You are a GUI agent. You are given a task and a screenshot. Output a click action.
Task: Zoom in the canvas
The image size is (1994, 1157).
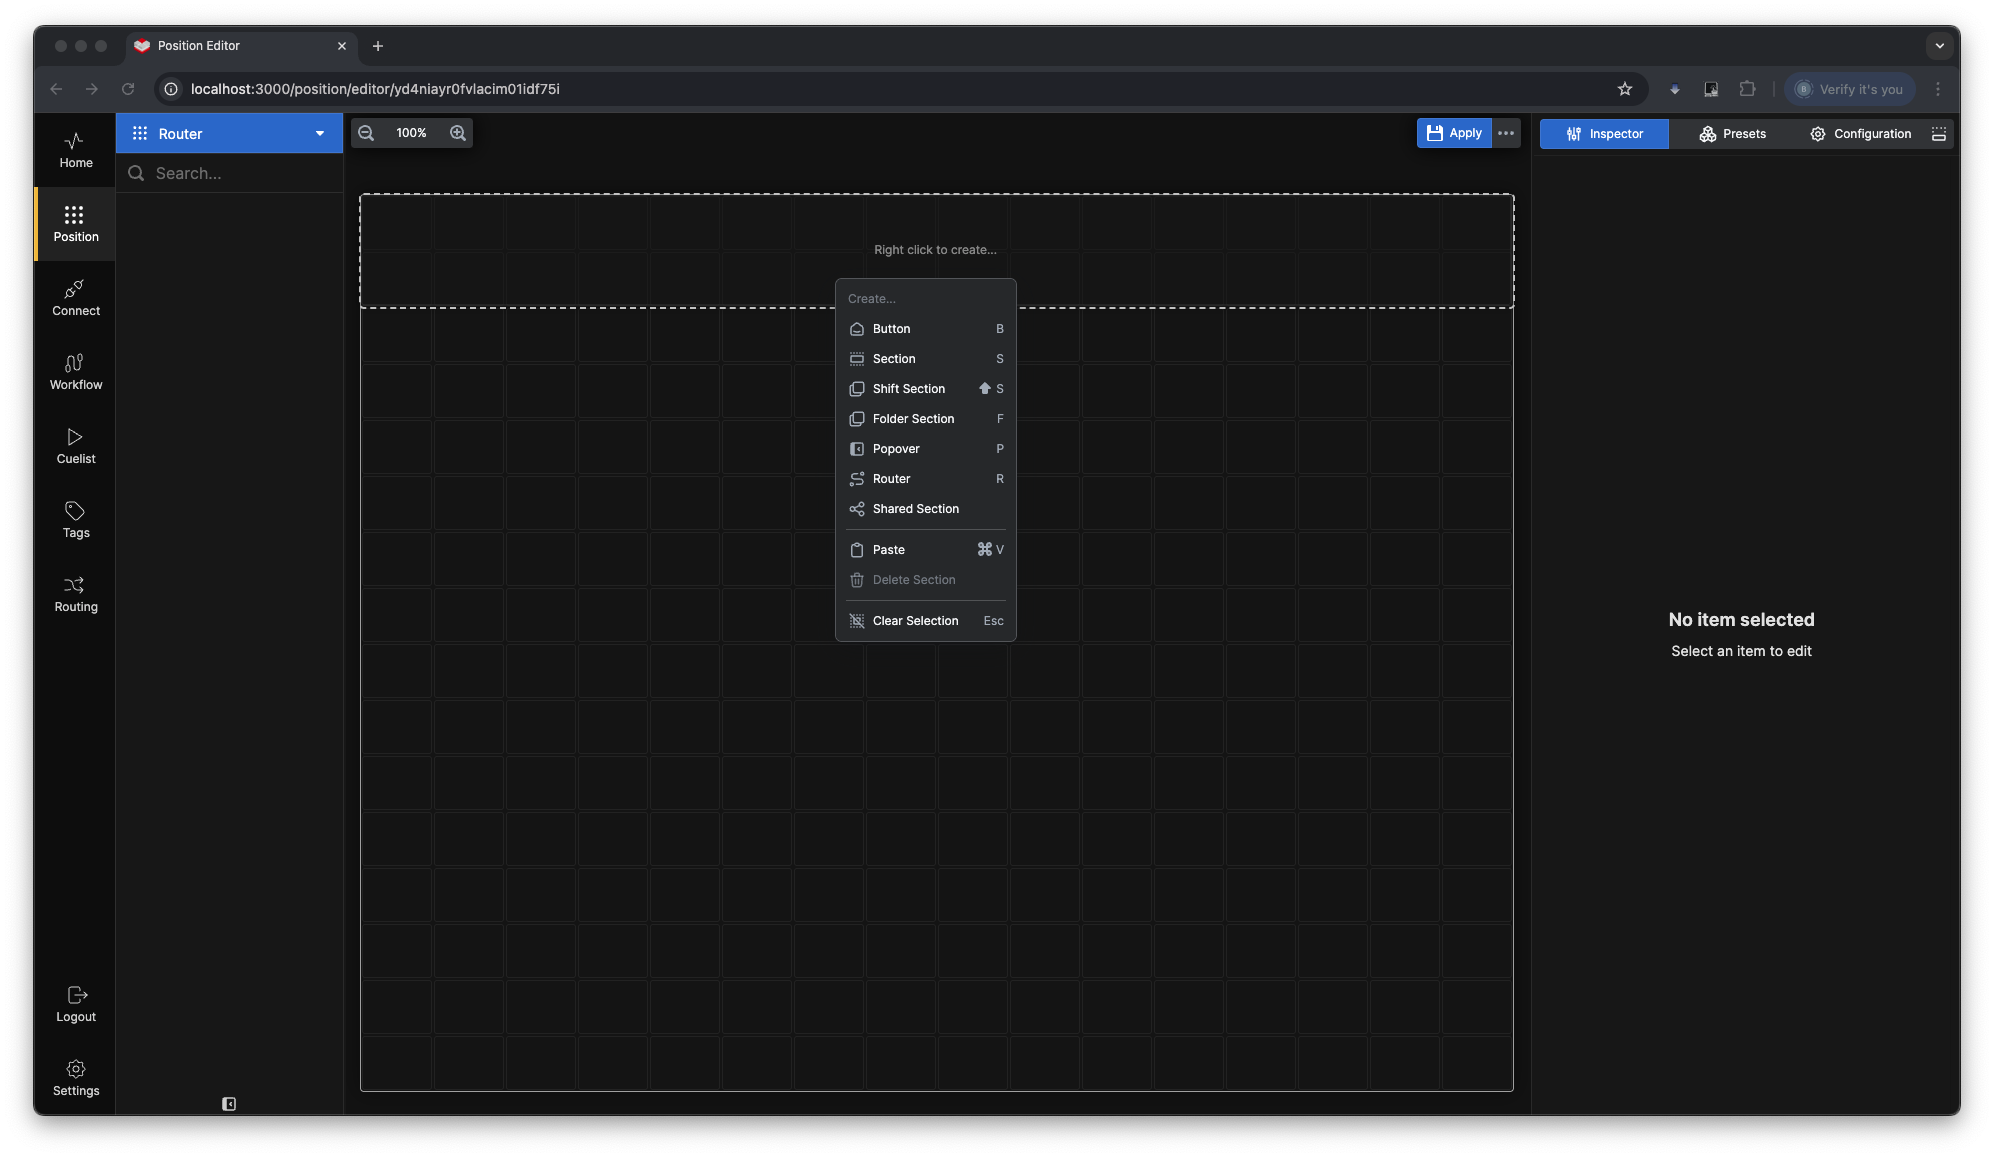[458, 133]
